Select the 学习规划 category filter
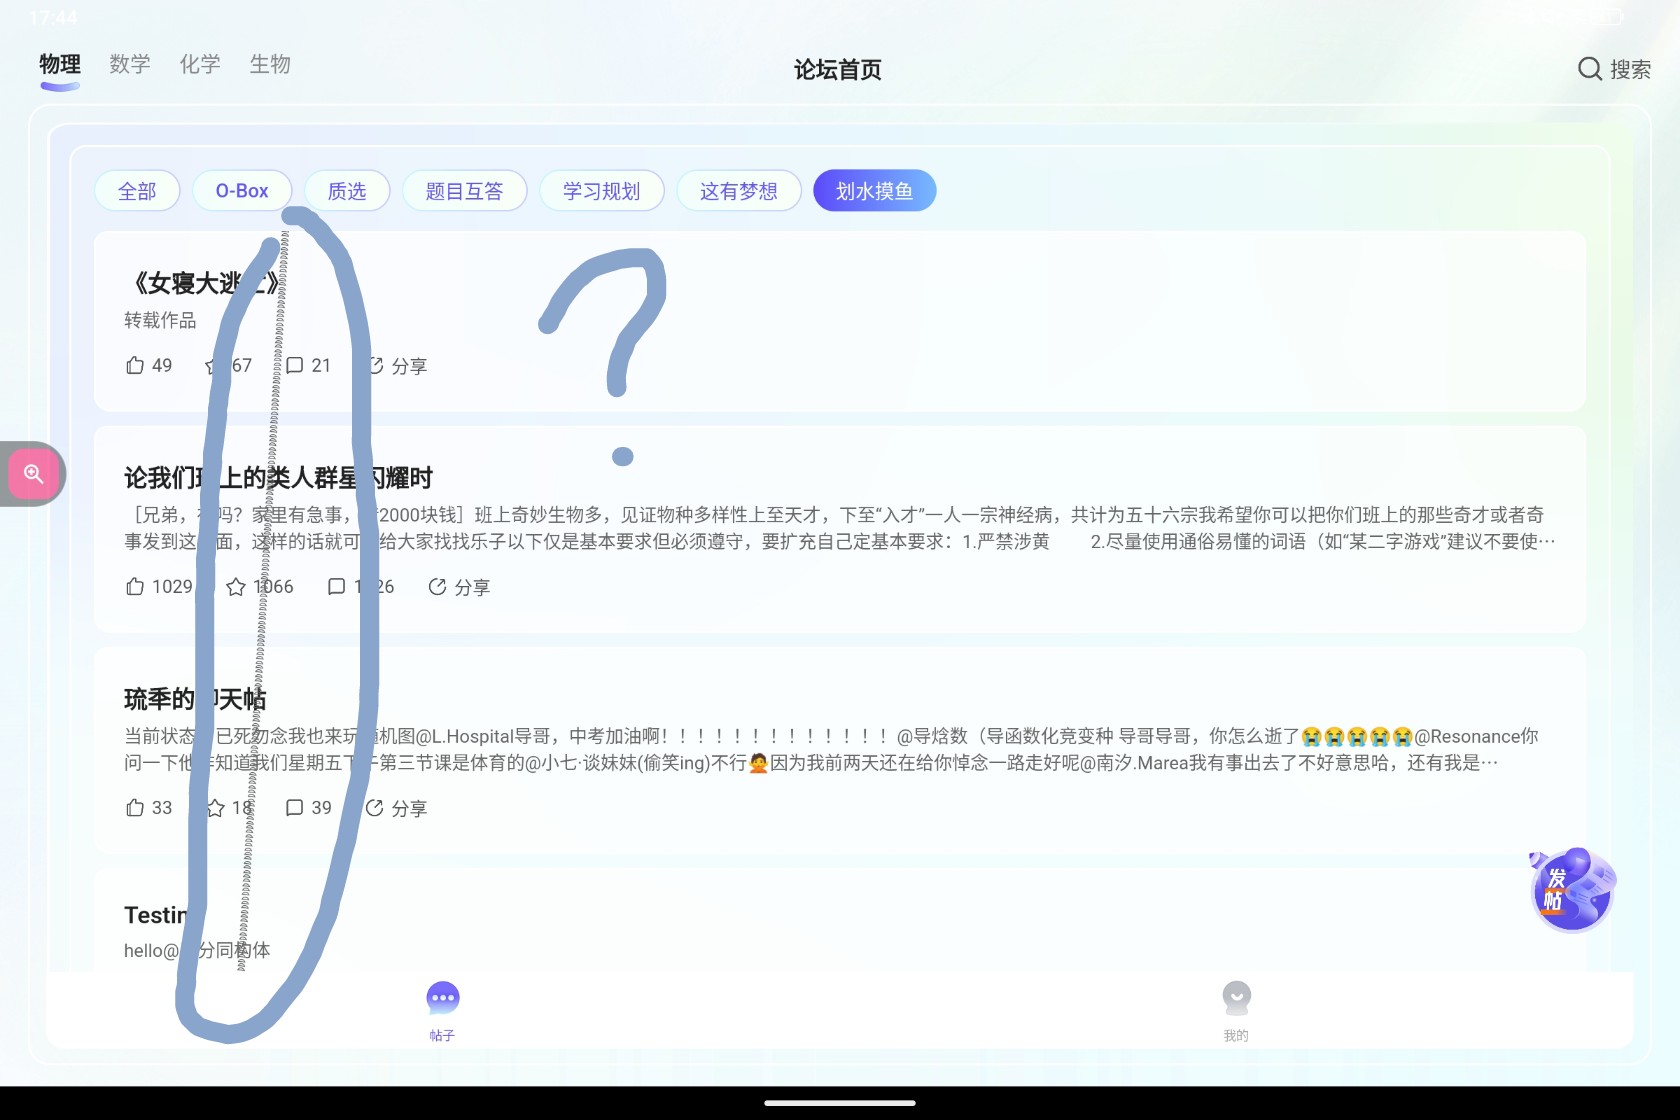This screenshot has width=1680, height=1120. pyautogui.click(x=601, y=191)
